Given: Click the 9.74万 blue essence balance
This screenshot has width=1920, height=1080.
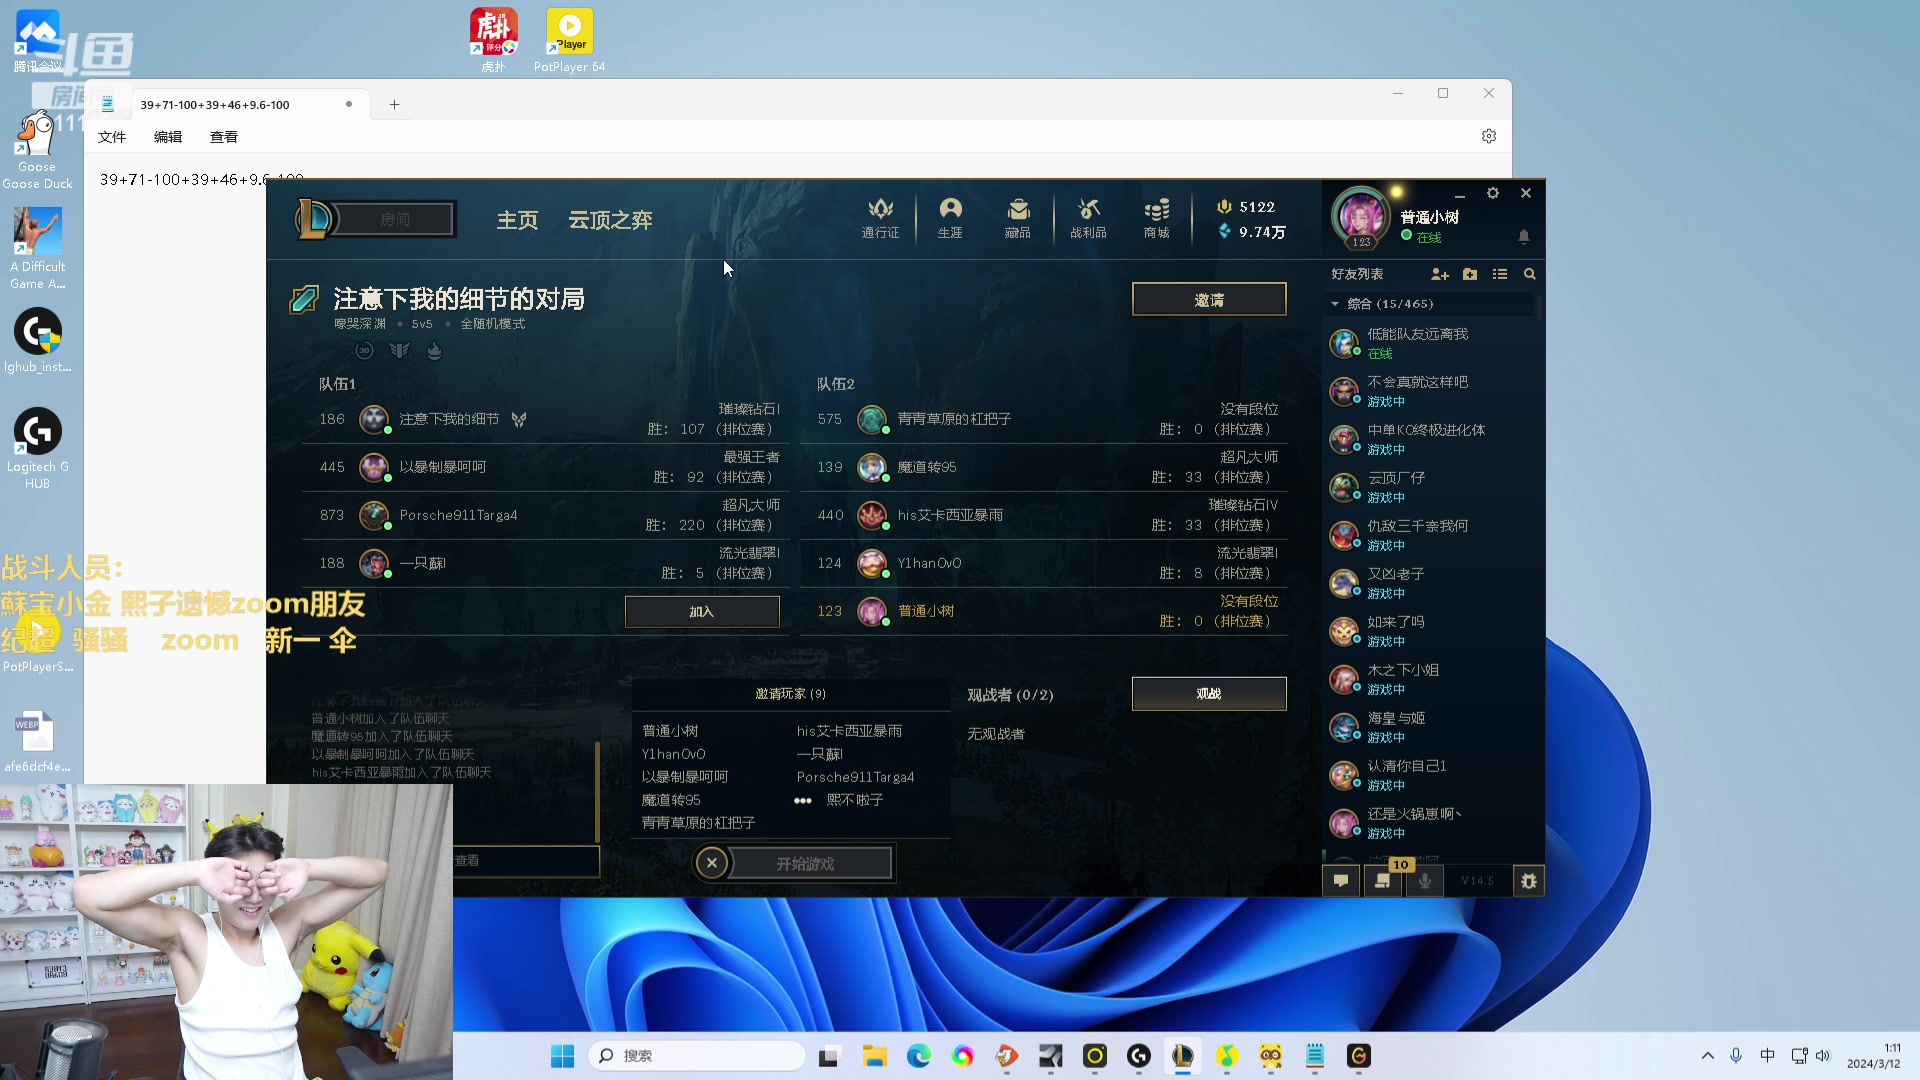Looking at the screenshot, I should [x=1251, y=232].
